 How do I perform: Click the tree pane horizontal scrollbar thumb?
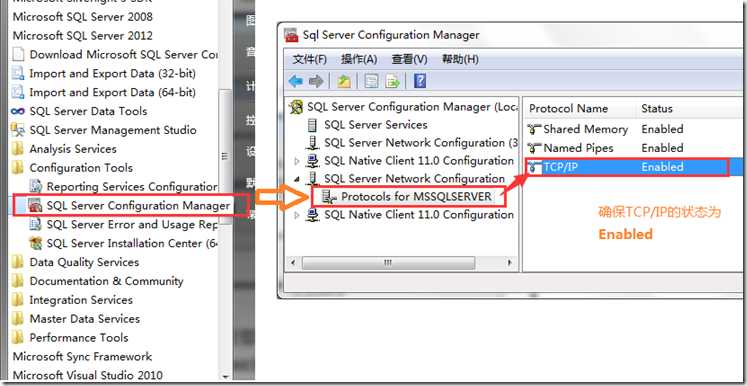388,263
